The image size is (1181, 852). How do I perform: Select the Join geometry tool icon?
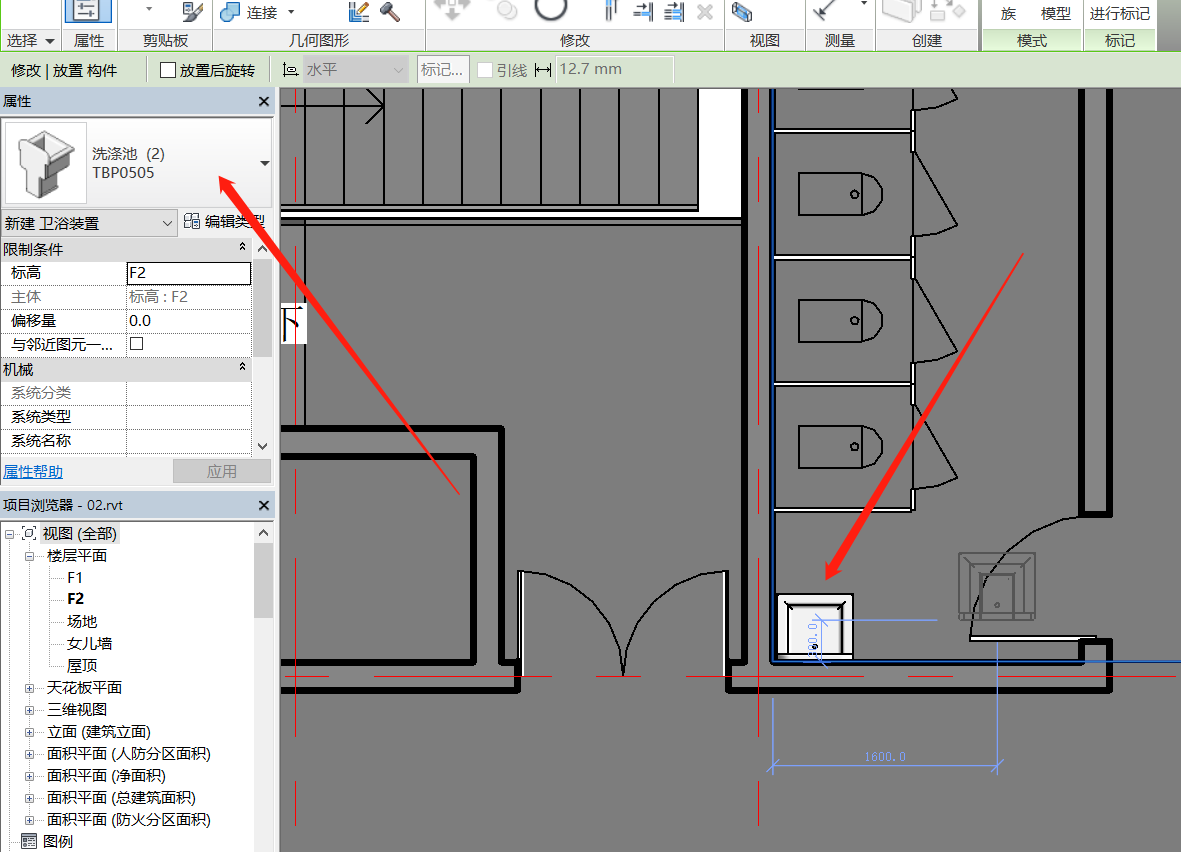[230, 12]
